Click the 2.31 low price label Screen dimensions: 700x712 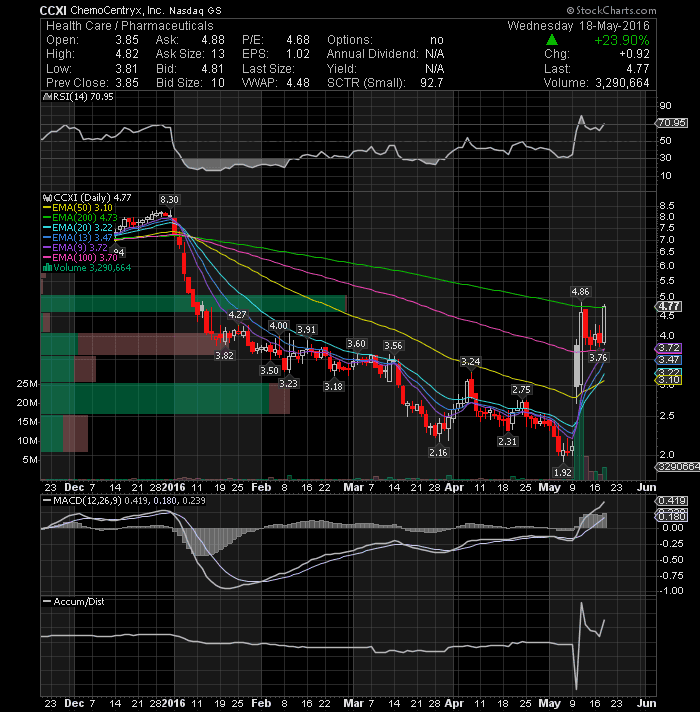coord(507,441)
